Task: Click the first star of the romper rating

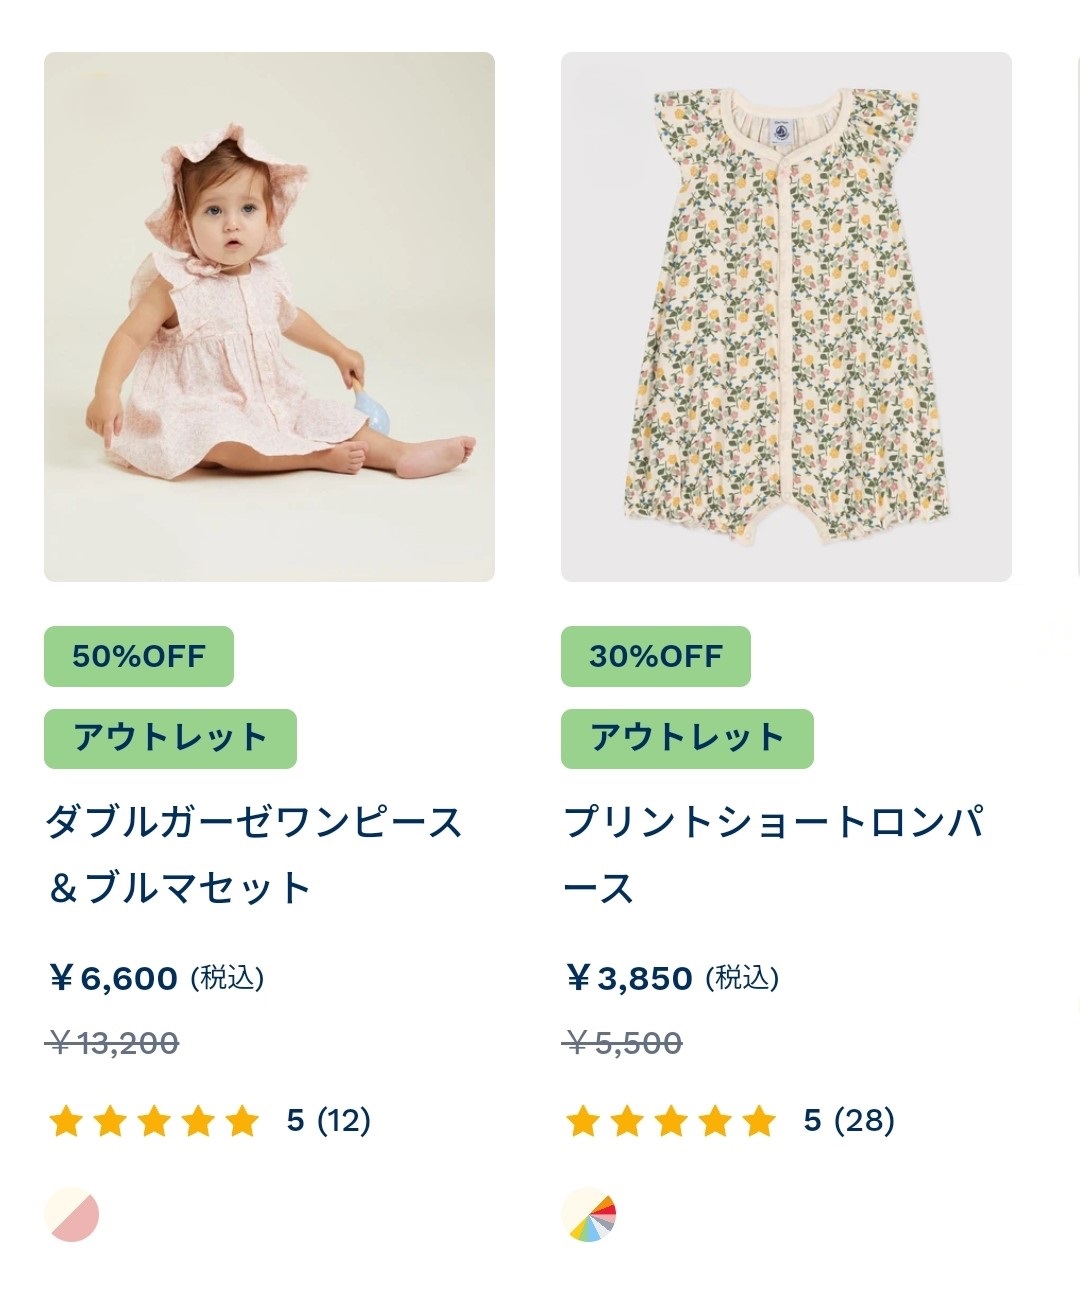Action: pyautogui.click(x=583, y=1121)
